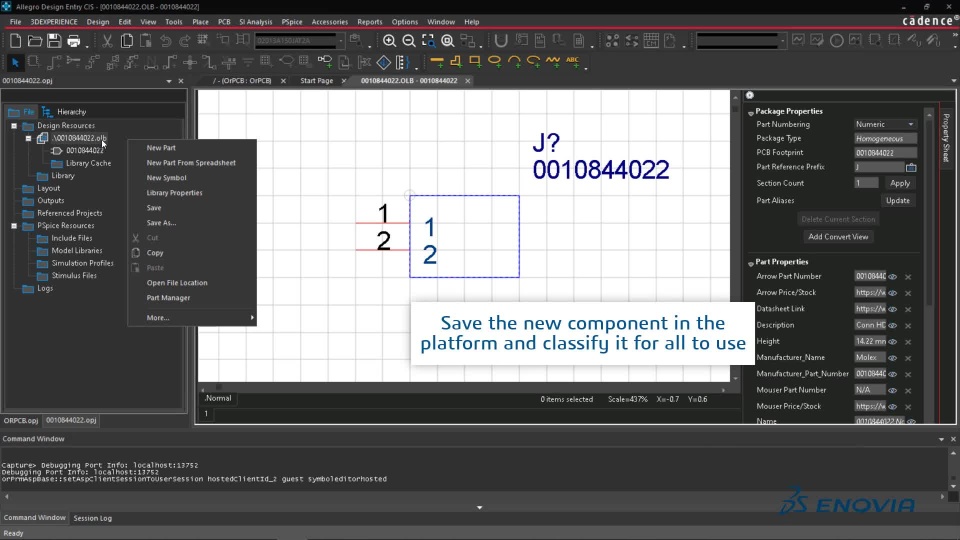Expand the More... submenu arrow
The width and height of the screenshot is (960, 540).
pyautogui.click(x=252, y=318)
